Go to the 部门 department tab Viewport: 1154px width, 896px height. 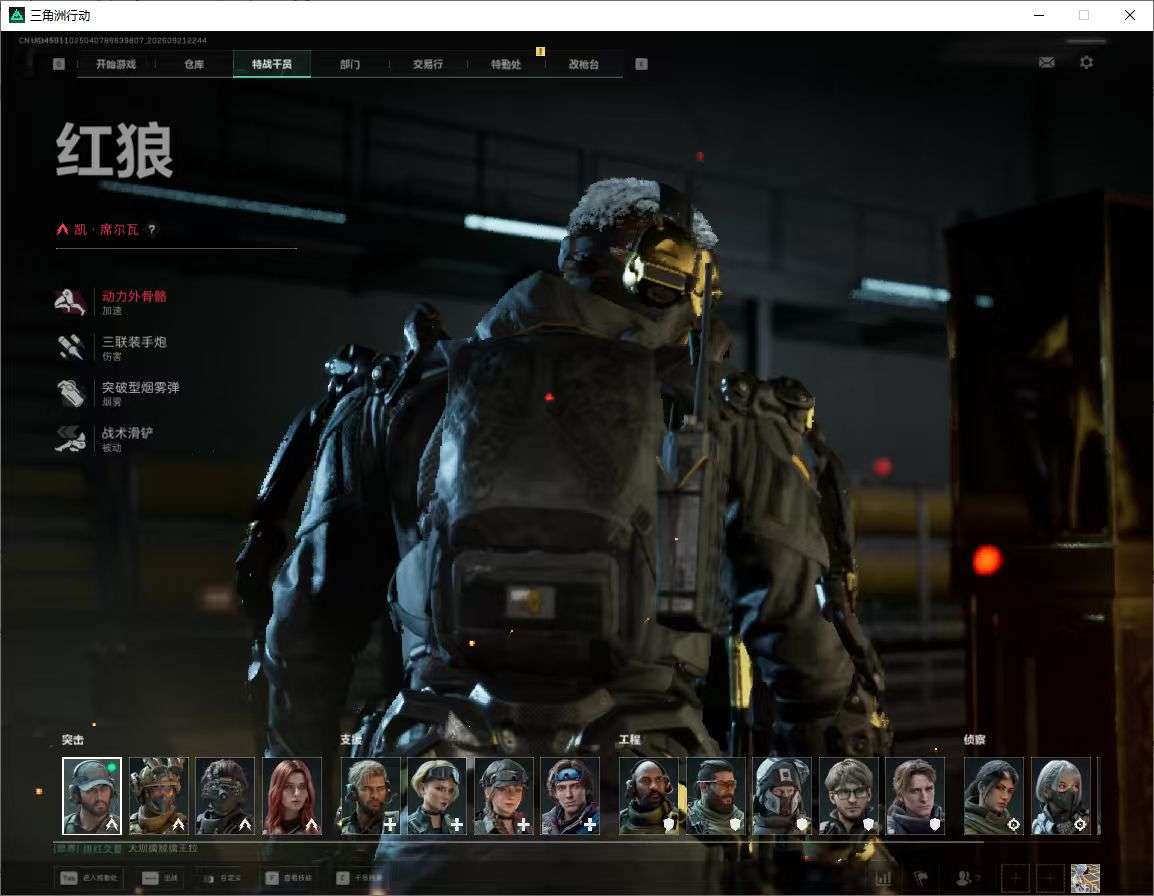pos(350,64)
